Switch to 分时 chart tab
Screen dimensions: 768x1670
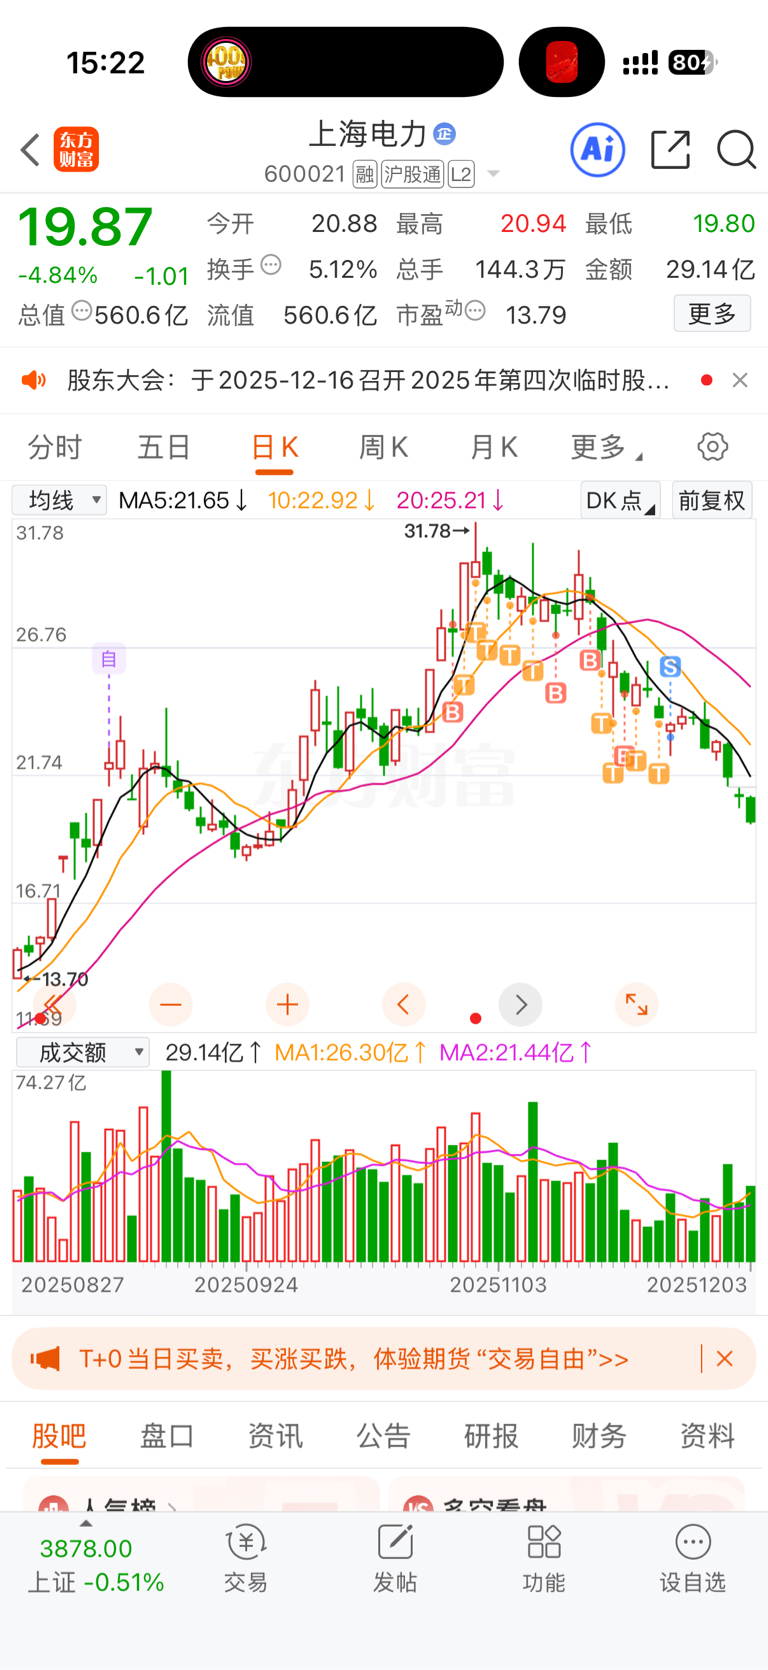(54, 447)
